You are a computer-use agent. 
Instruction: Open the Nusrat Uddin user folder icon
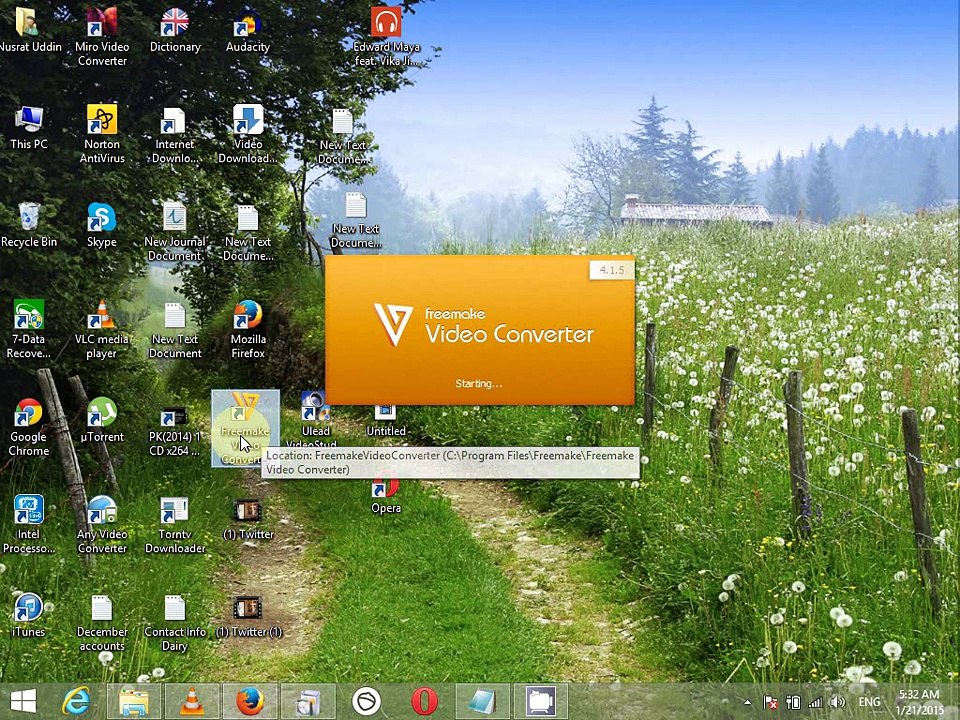coord(29,29)
